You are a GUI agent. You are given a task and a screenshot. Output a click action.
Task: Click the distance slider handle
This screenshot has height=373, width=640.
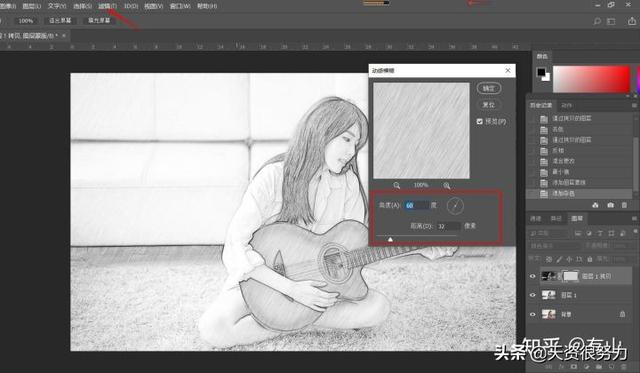[390, 240]
